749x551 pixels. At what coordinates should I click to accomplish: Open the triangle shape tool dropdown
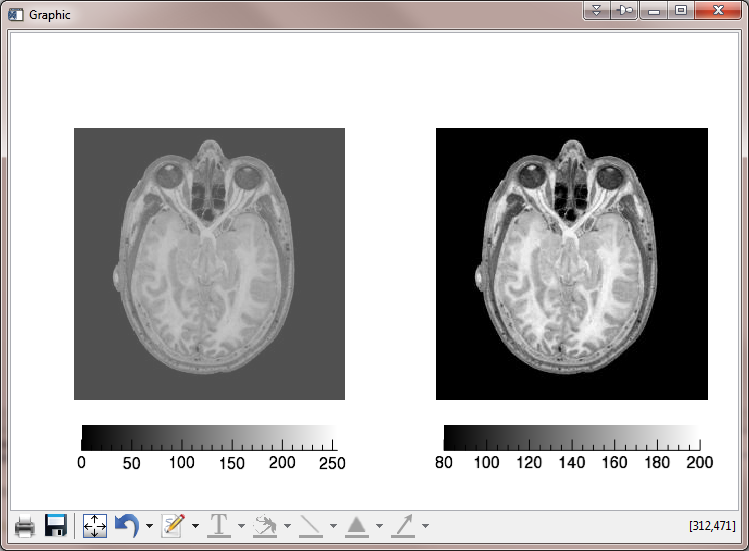(379, 526)
